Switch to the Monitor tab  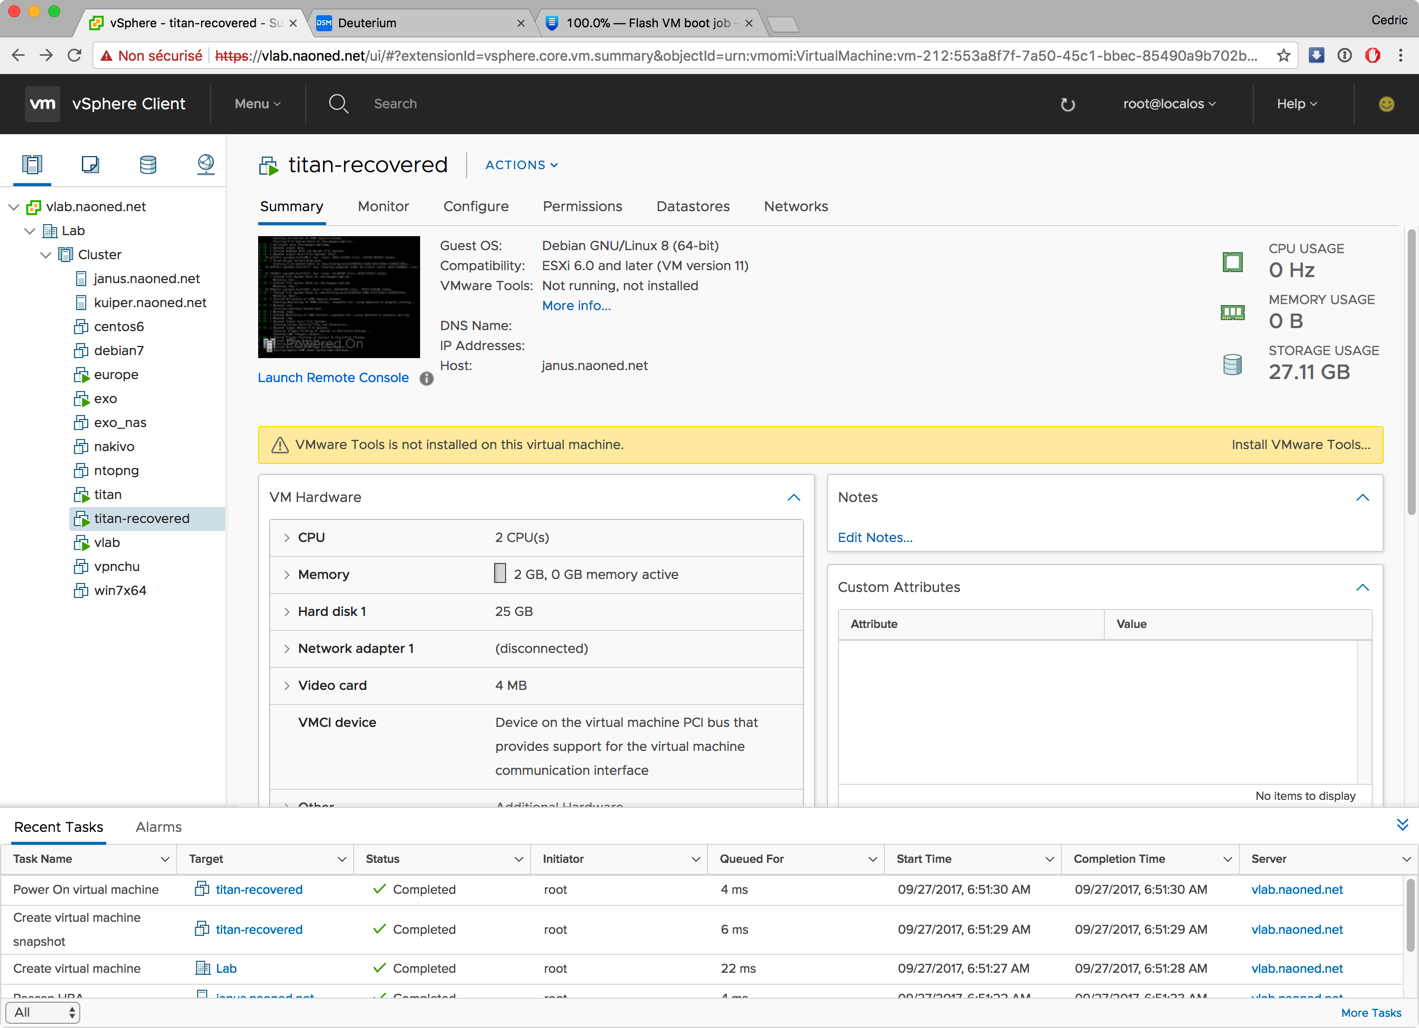pyautogui.click(x=383, y=206)
